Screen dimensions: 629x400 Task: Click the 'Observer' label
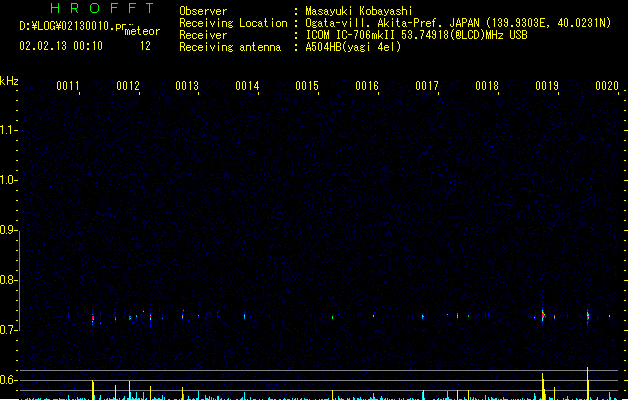click(203, 11)
